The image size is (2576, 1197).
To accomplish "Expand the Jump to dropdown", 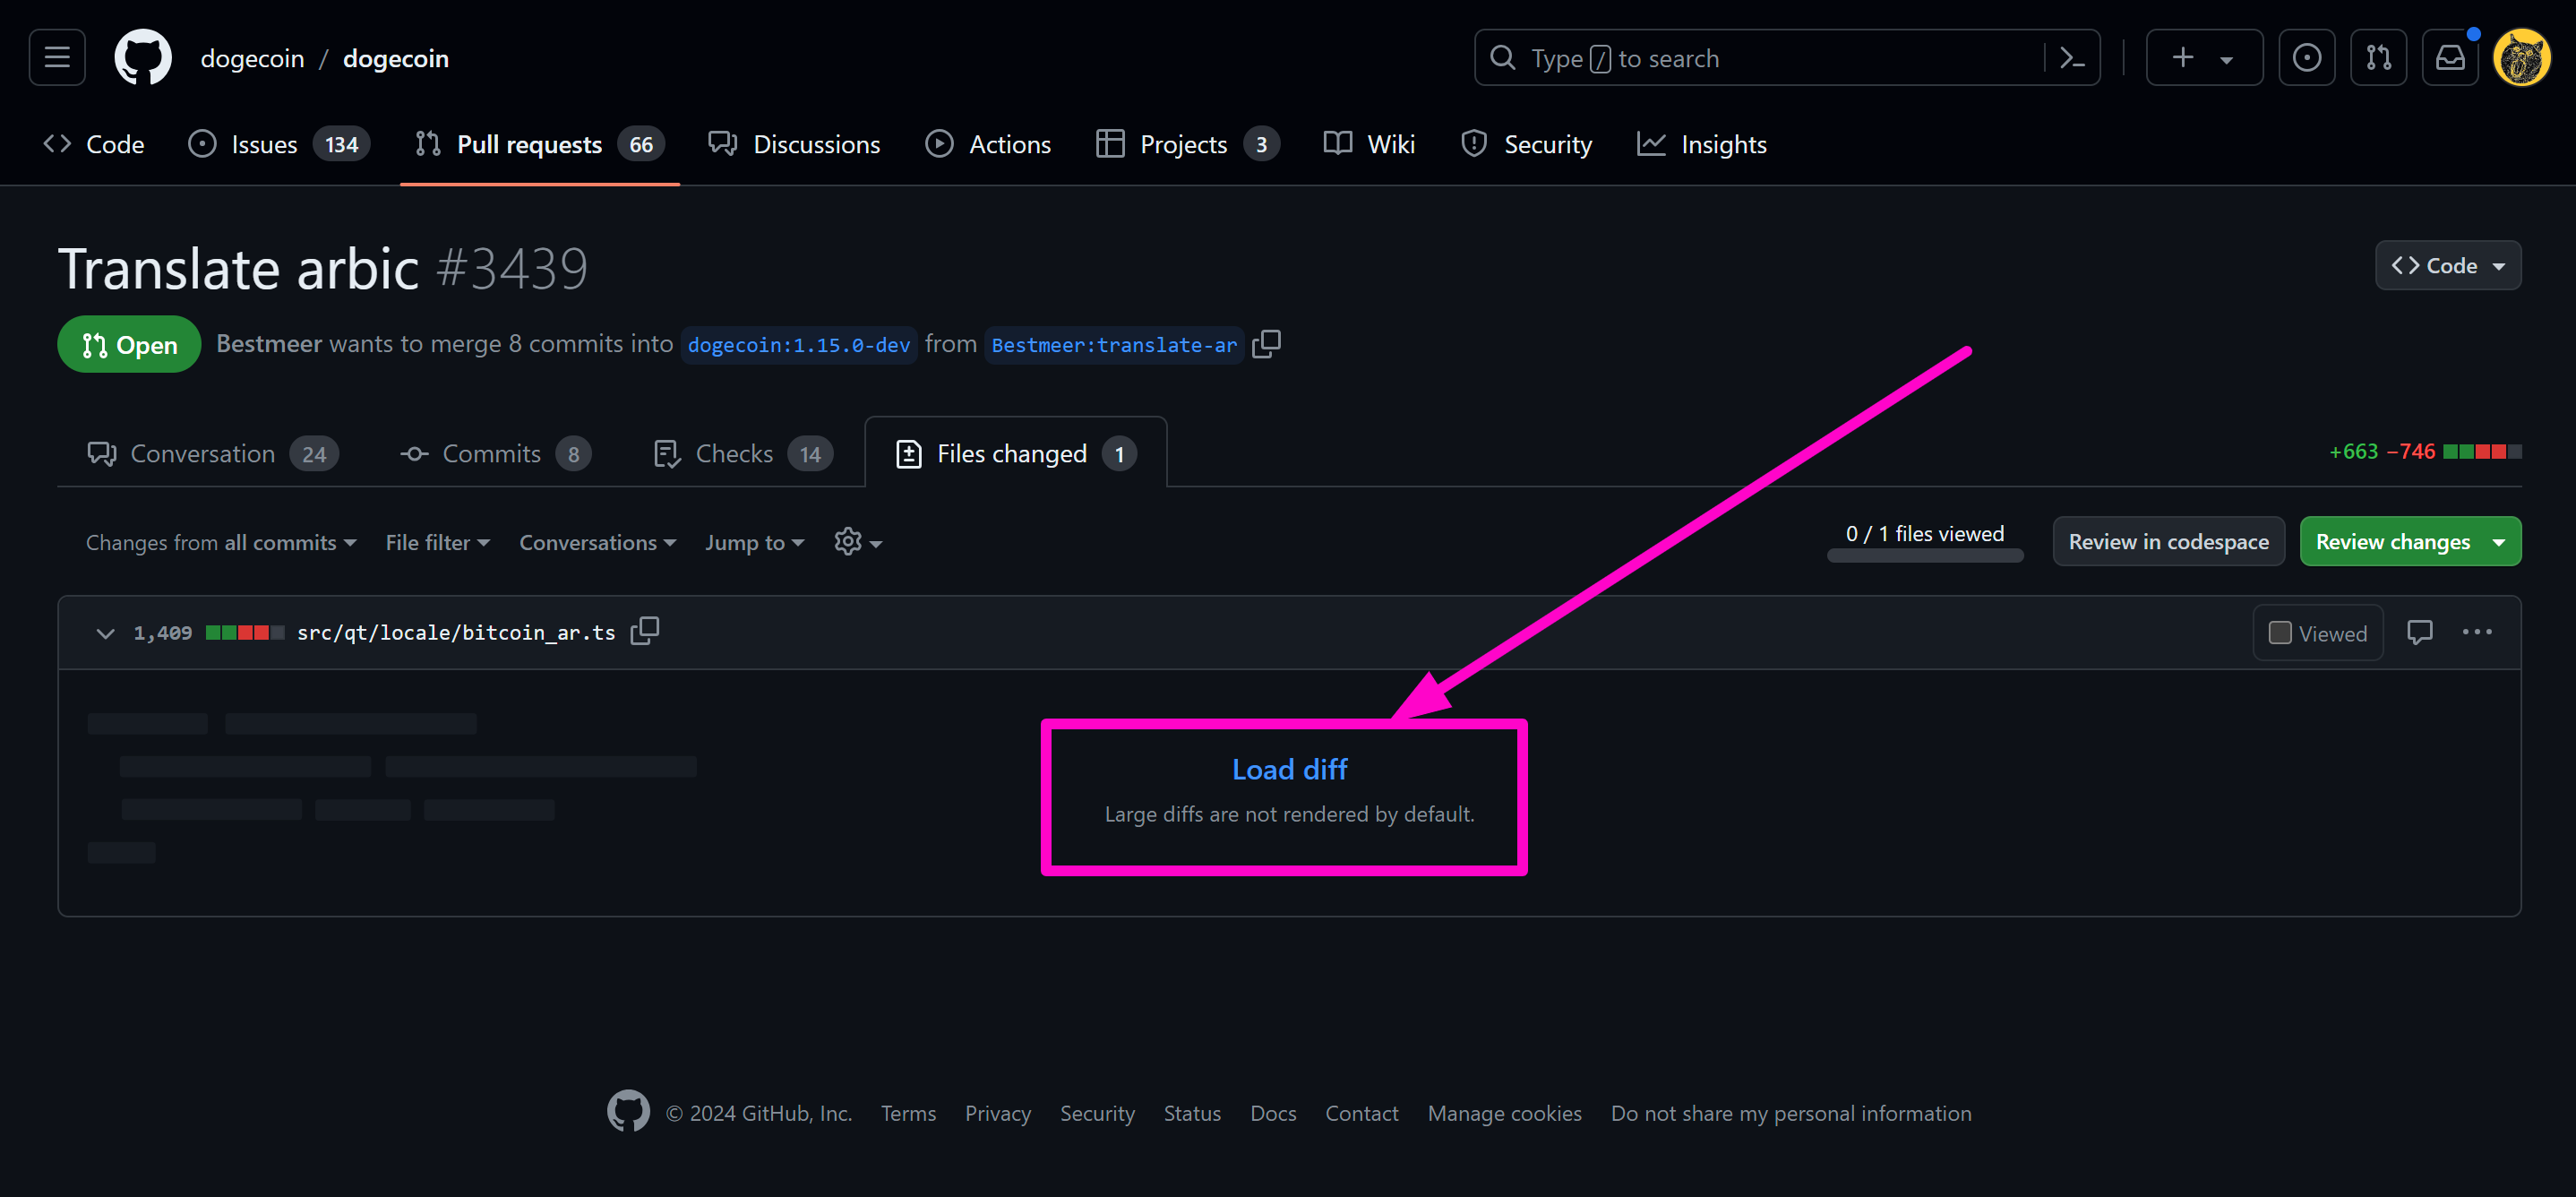I will click(x=754, y=541).
